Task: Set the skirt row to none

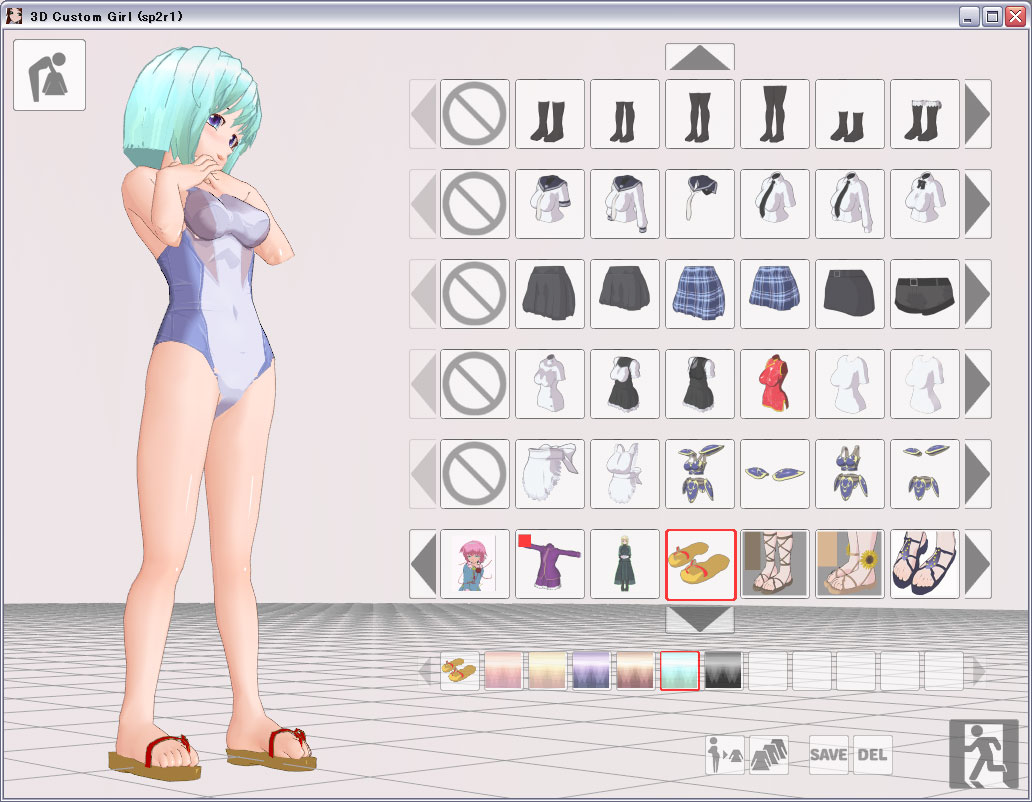Action: [475, 294]
